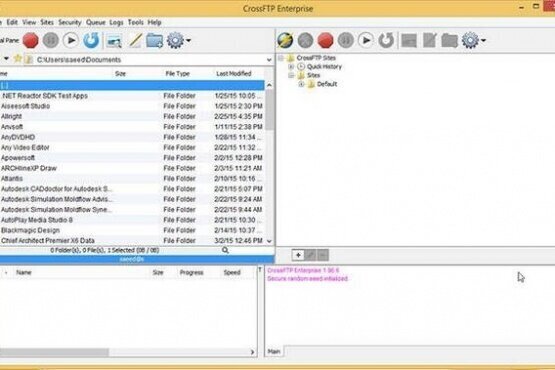
Task: Open the View menu
Action: pos(29,22)
